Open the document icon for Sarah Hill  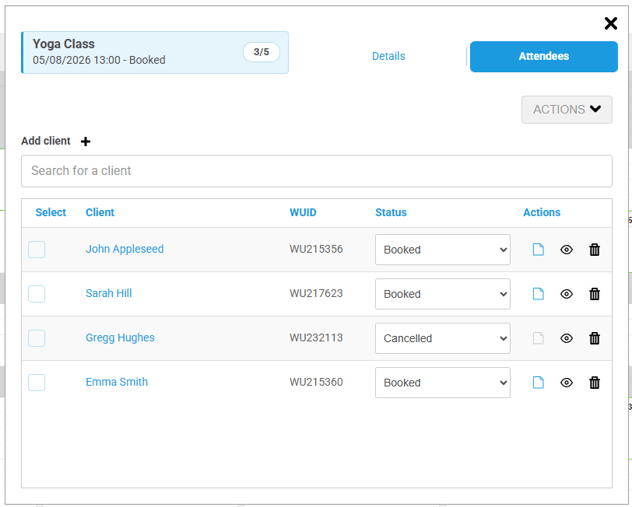tap(538, 294)
